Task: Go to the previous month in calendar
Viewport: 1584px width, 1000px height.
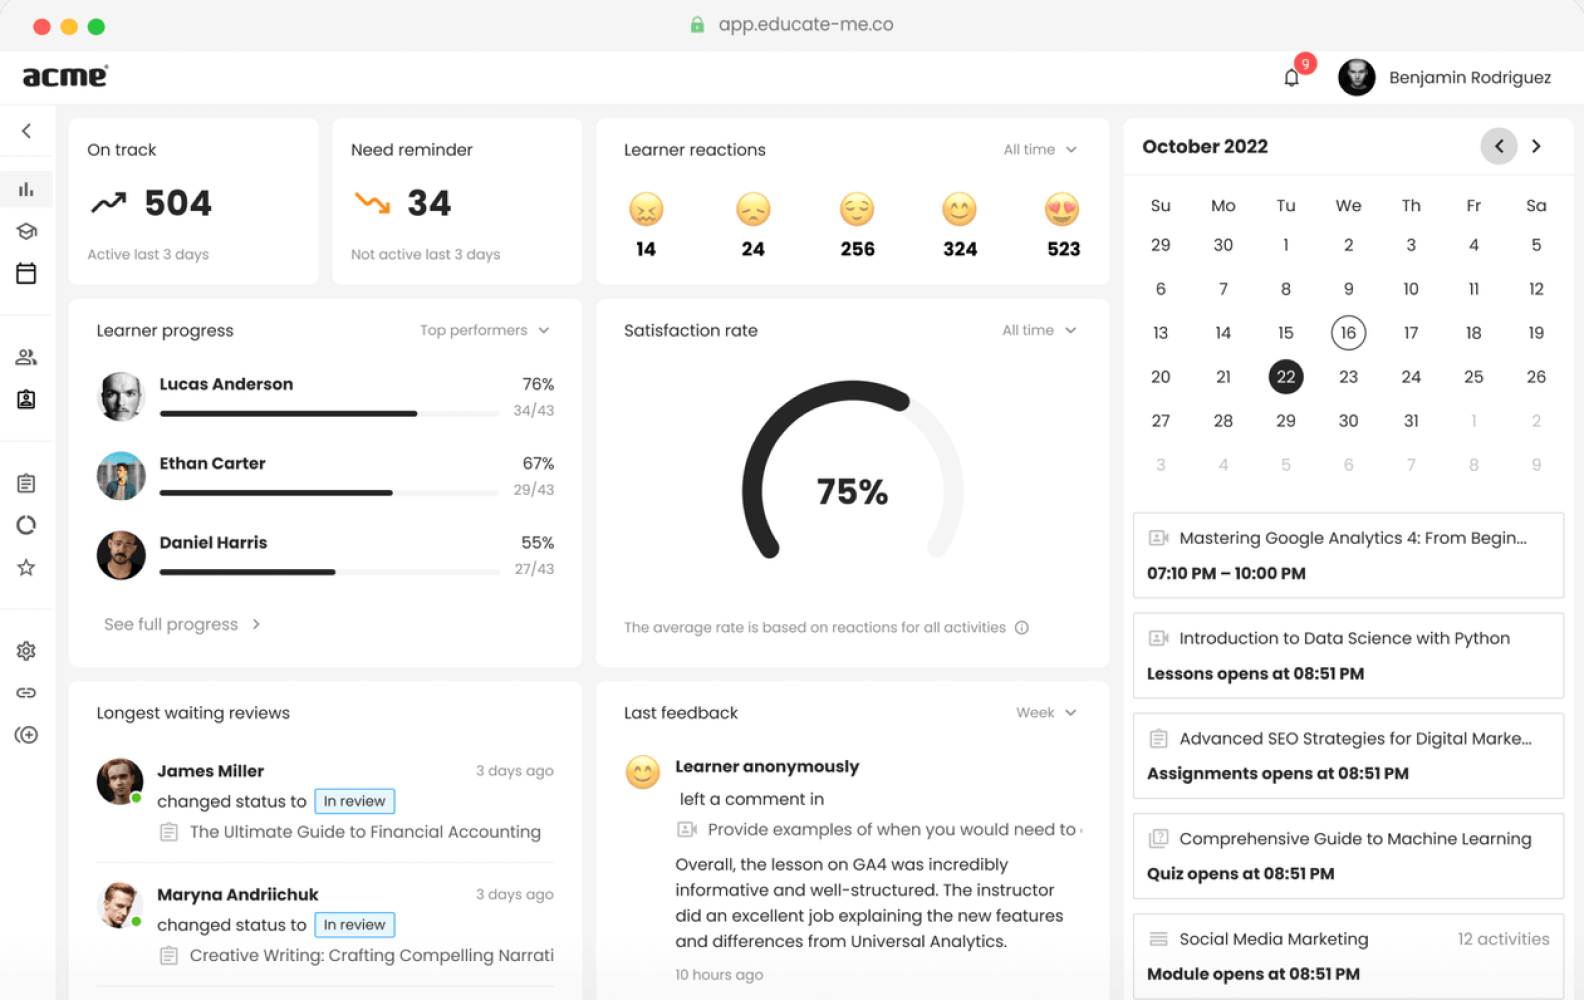Action: [x=1498, y=146]
